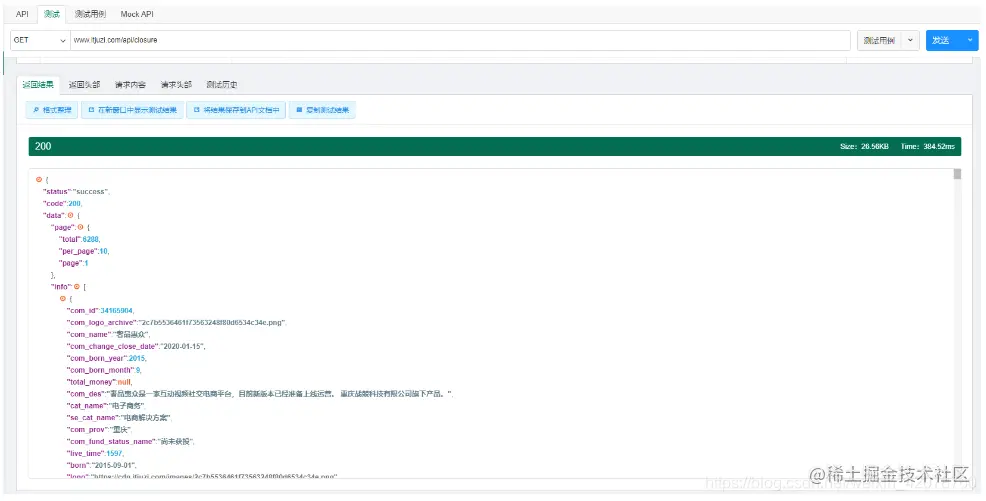Click the "com_fund_status_name" line
The width and height of the screenshot is (986, 501).
[x=130, y=442]
